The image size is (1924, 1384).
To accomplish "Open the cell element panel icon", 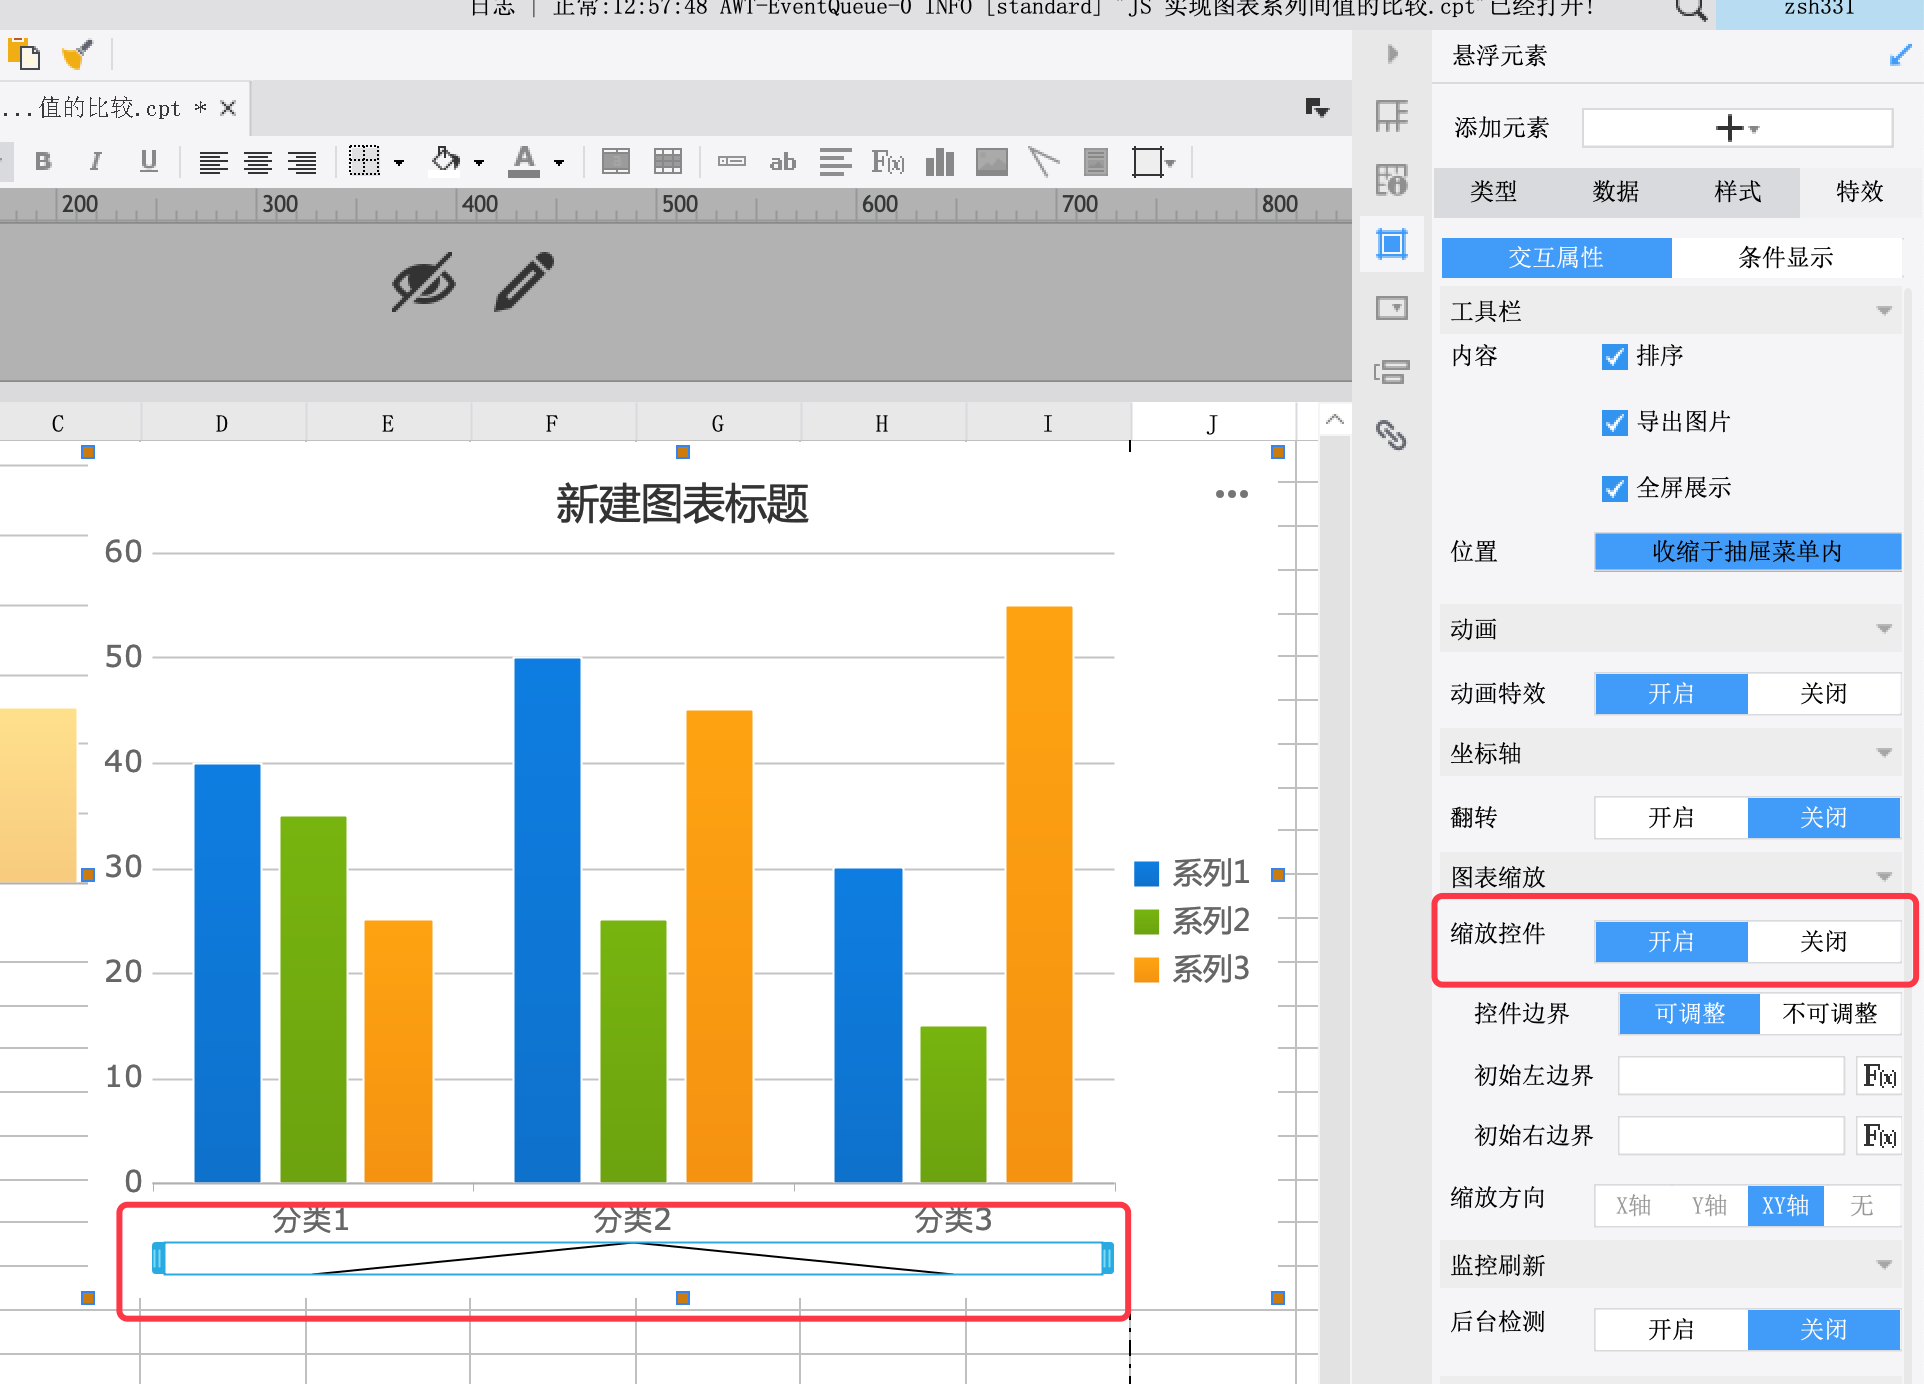I will (x=1392, y=116).
